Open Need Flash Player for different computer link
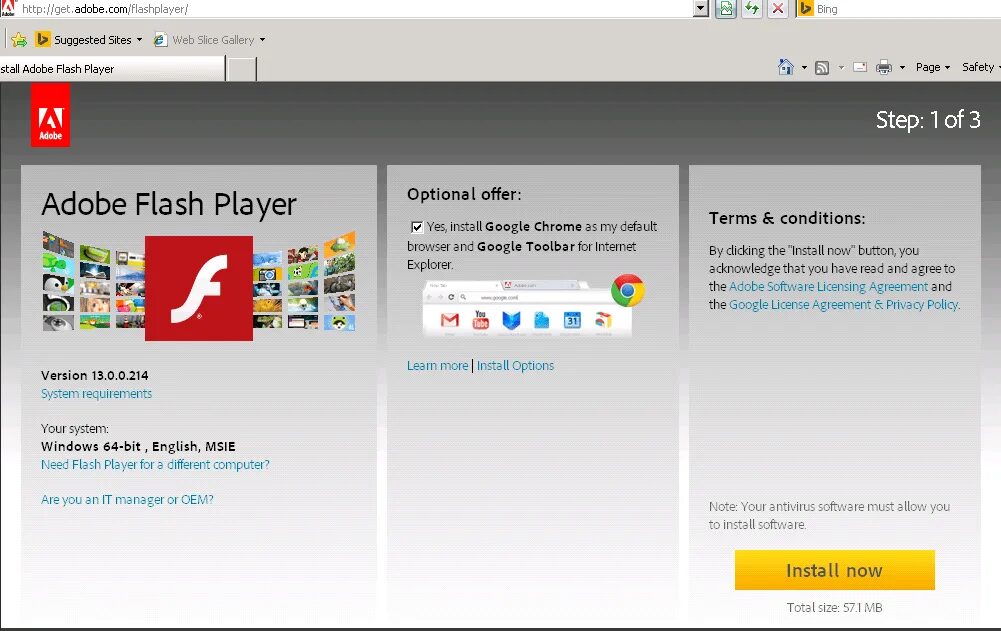1001x631 pixels. (x=155, y=464)
